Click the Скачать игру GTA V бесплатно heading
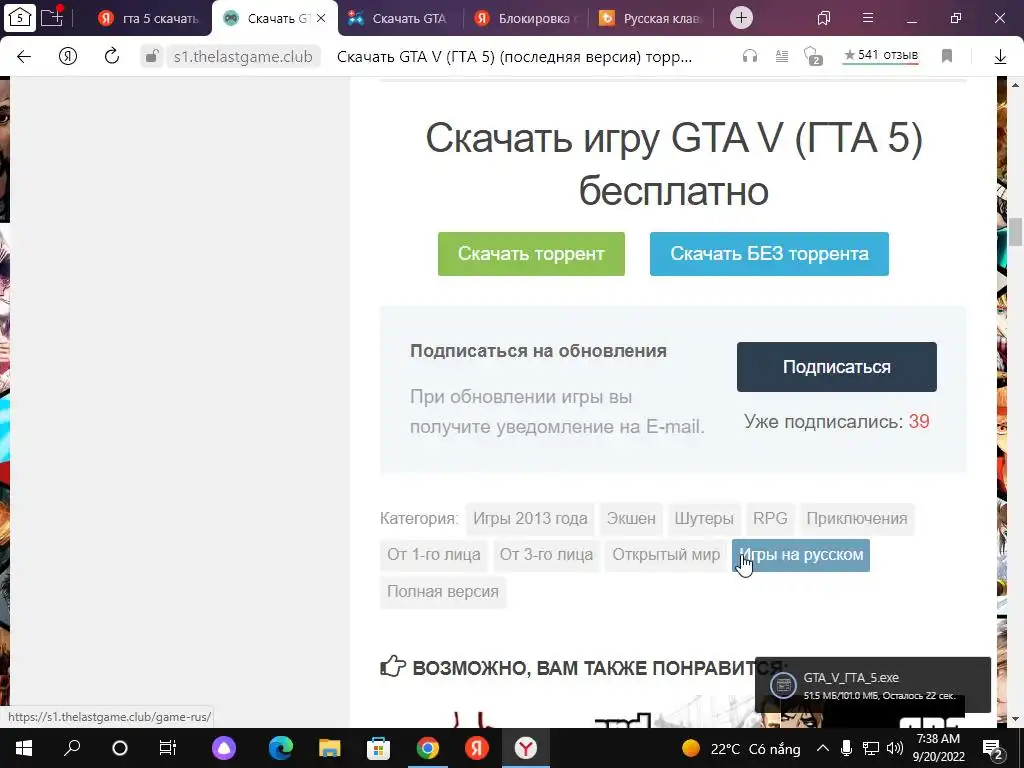 673,163
